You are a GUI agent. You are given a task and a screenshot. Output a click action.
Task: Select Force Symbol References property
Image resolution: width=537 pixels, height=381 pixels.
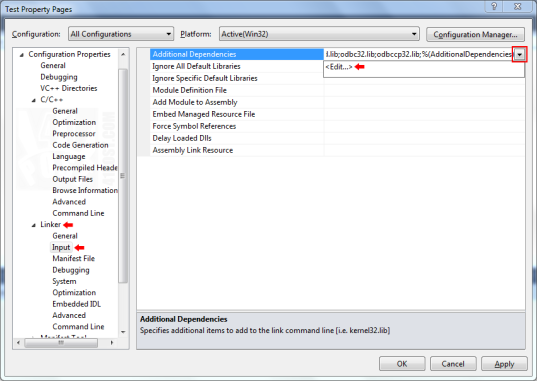coord(236,126)
